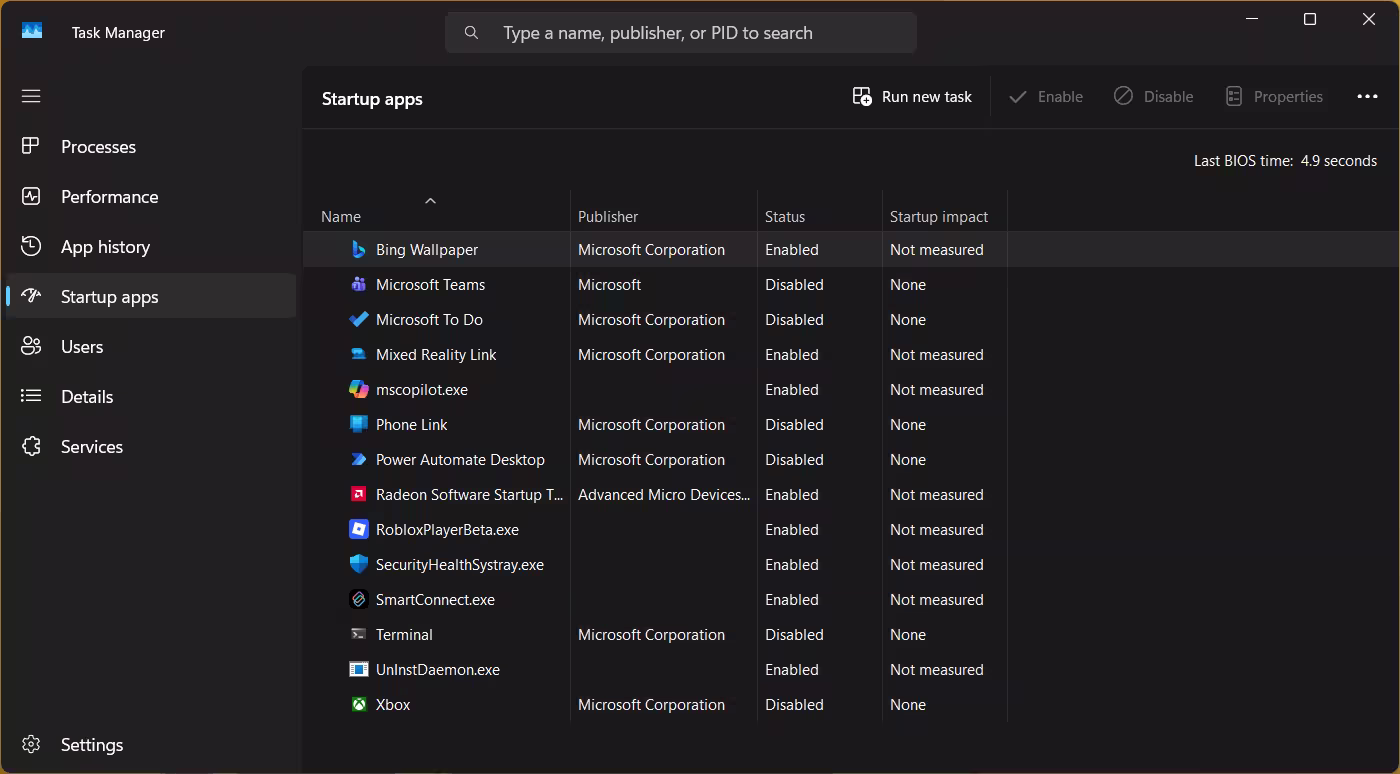1400x774 pixels.
Task: Select the Terminal row name
Action: pyautogui.click(x=404, y=635)
